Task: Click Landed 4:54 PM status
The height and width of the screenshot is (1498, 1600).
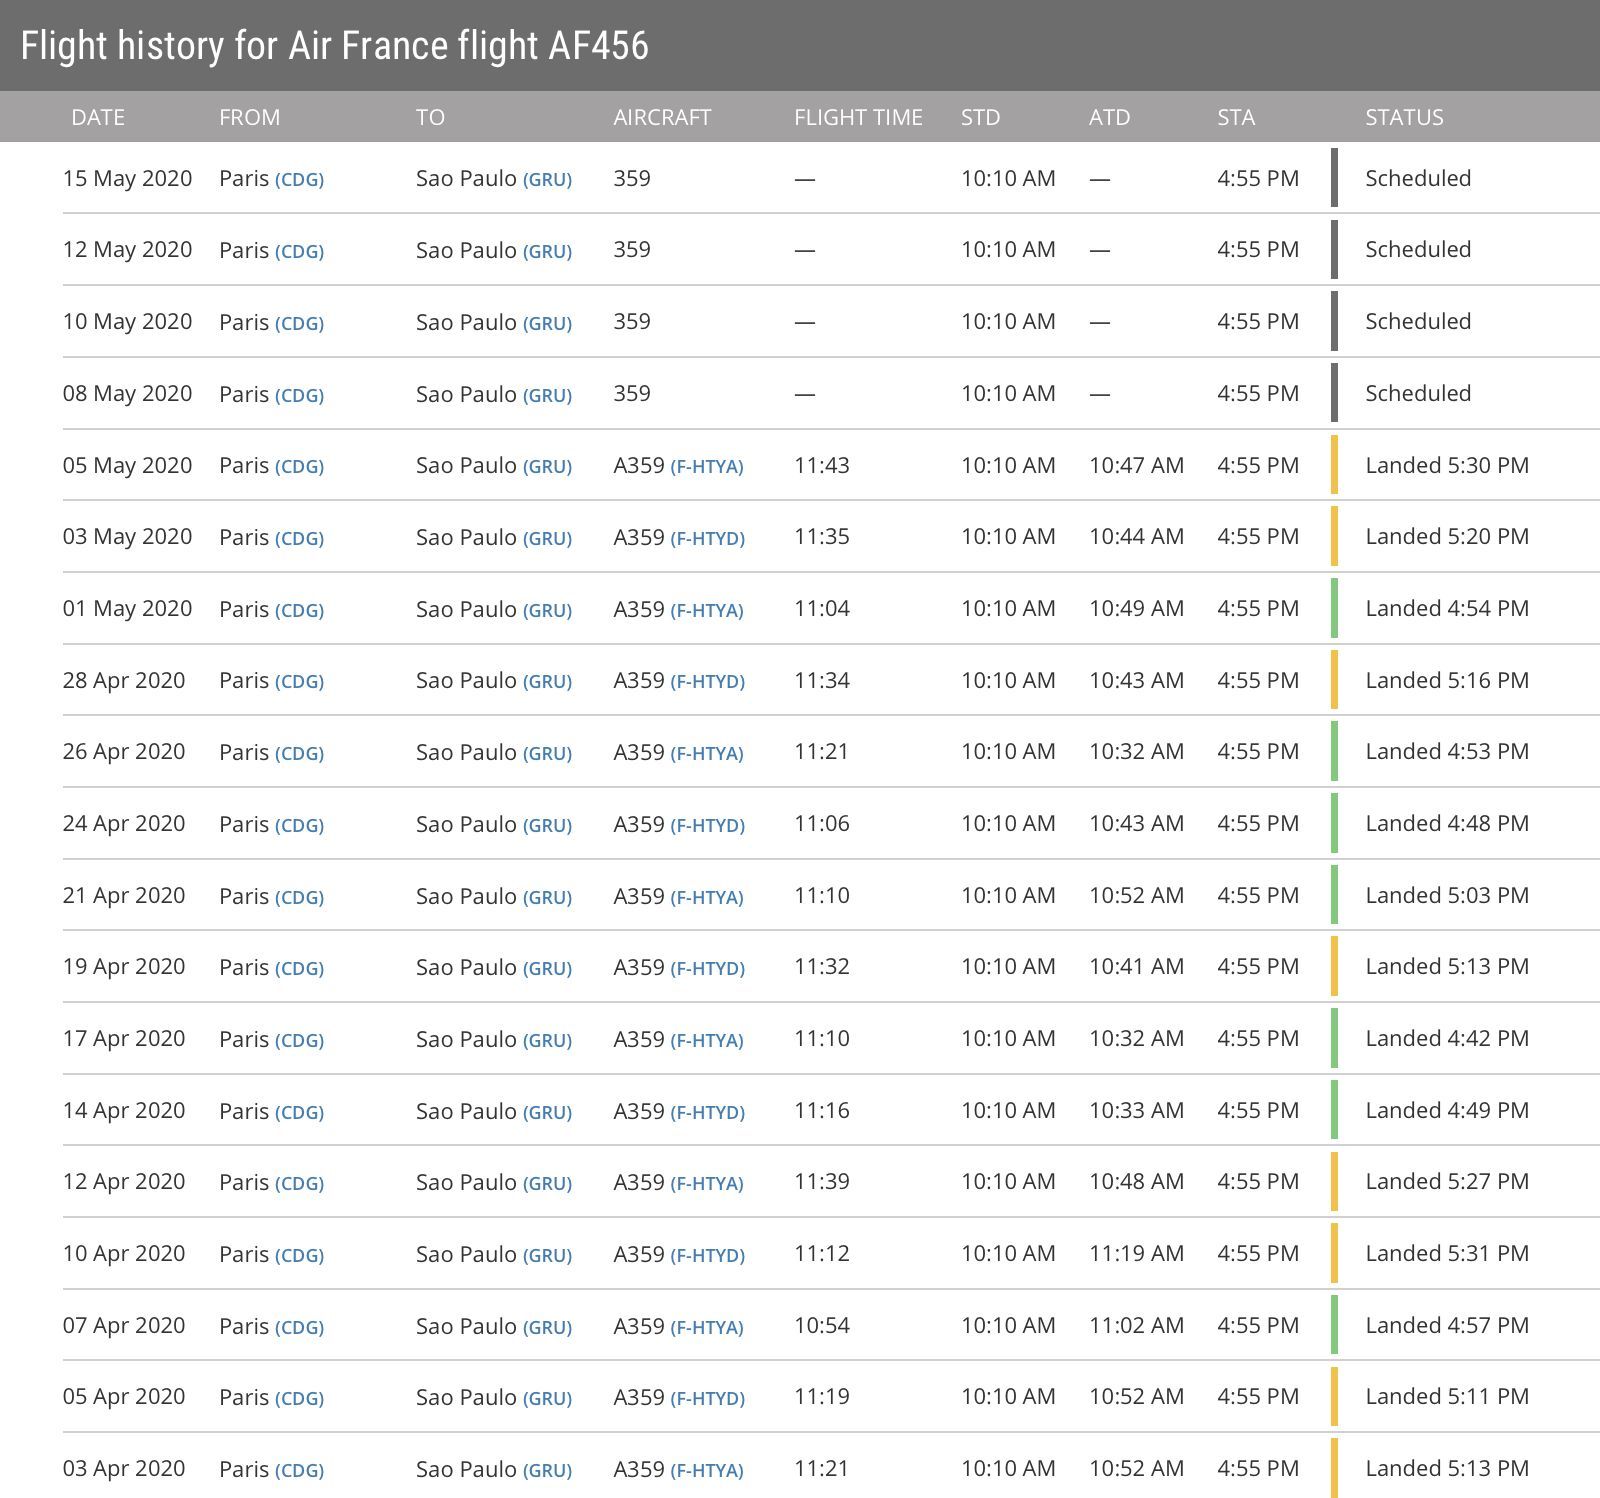Action: 1447,608
